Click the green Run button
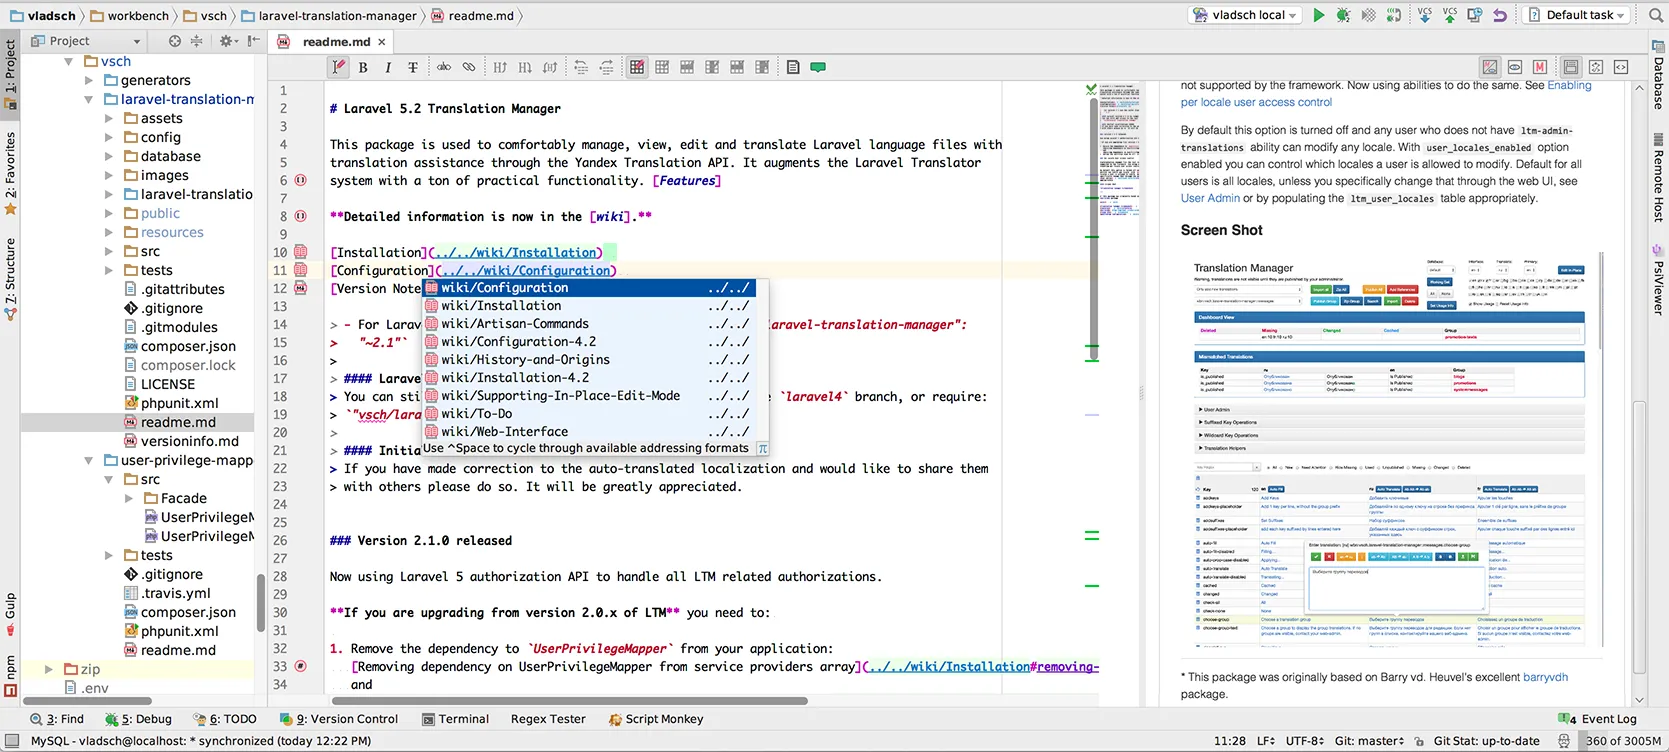This screenshot has width=1669, height=752. pyautogui.click(x=1319, y=15)
